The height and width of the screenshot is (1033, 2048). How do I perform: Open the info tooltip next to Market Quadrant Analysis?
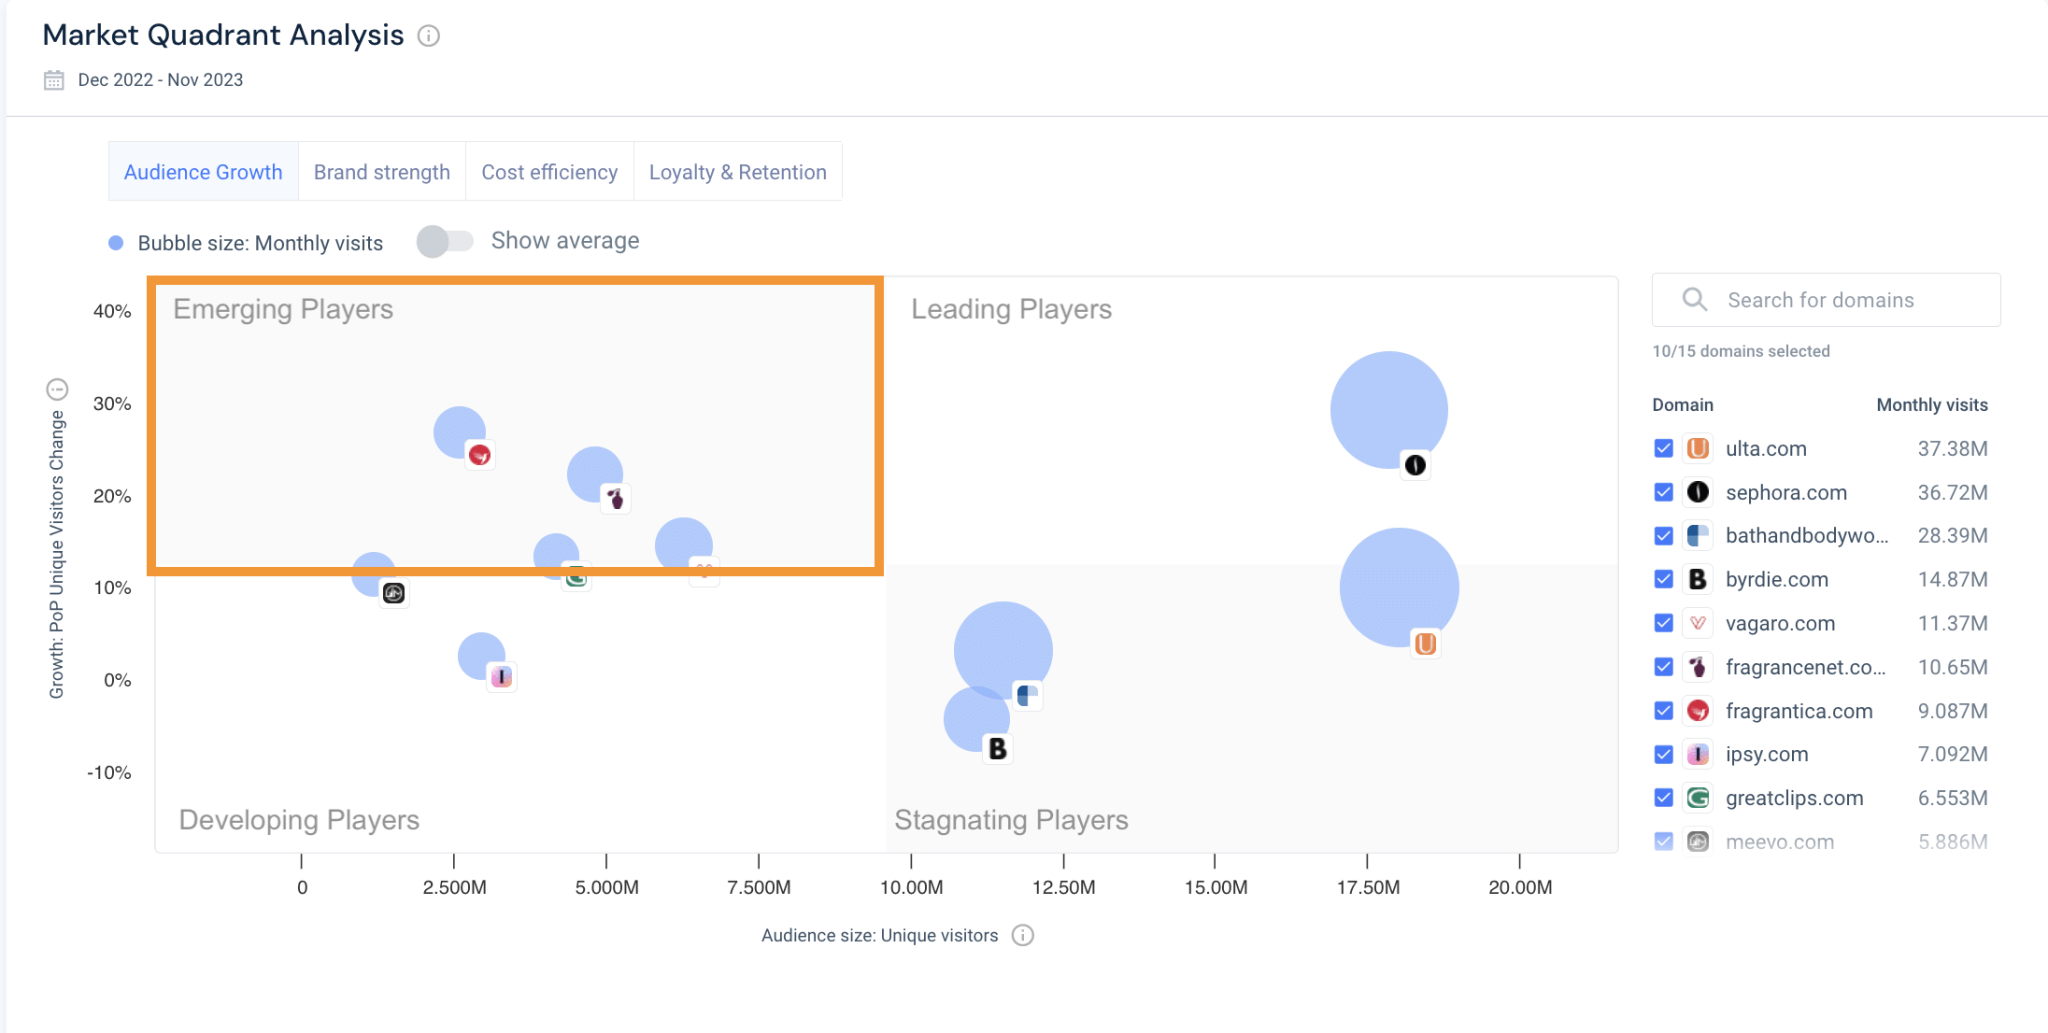click(x=430, y=36)
